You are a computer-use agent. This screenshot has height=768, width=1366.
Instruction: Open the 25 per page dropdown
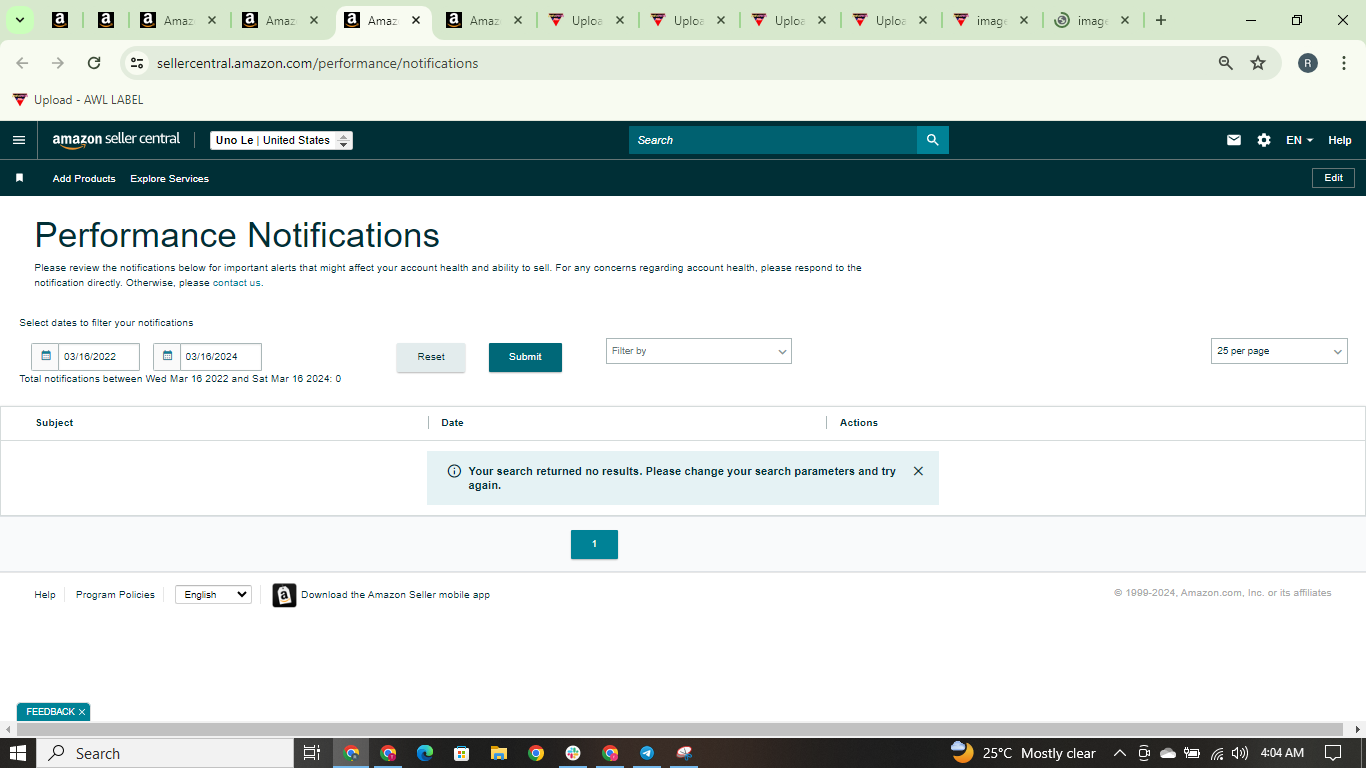click(x=1279, y=351)
